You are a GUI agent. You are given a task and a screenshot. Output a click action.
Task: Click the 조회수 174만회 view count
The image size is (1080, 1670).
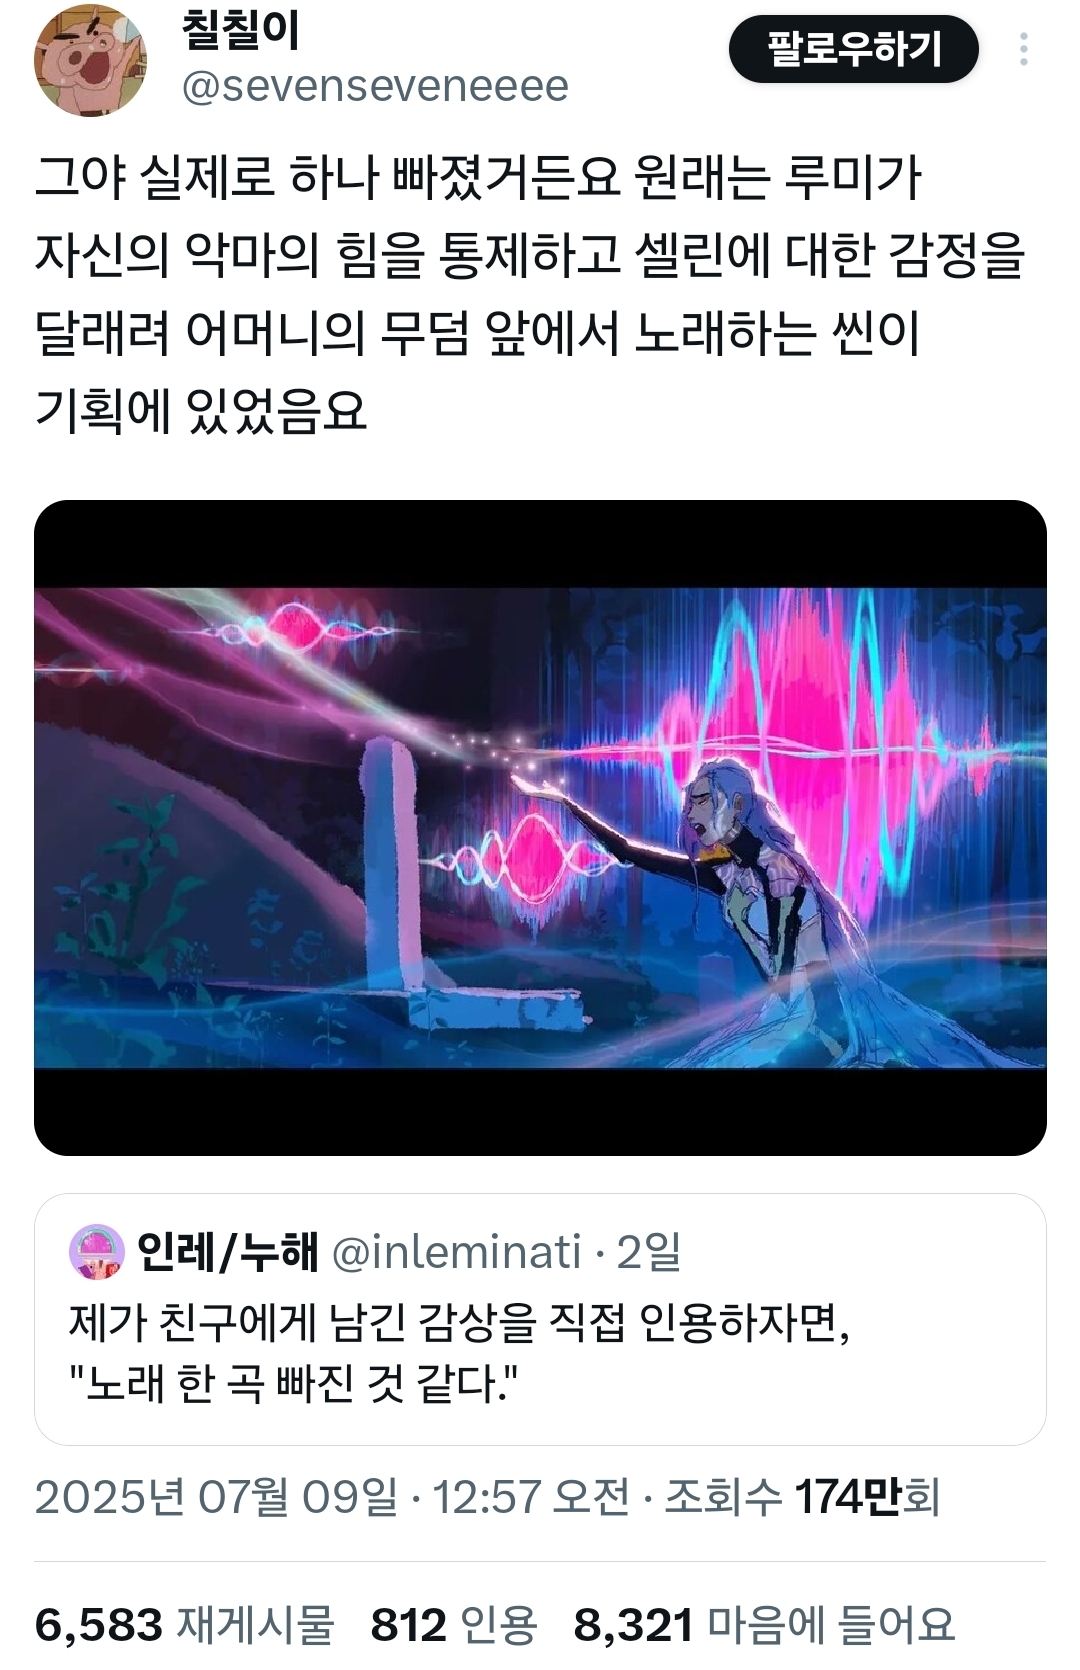coord(802,1497)
